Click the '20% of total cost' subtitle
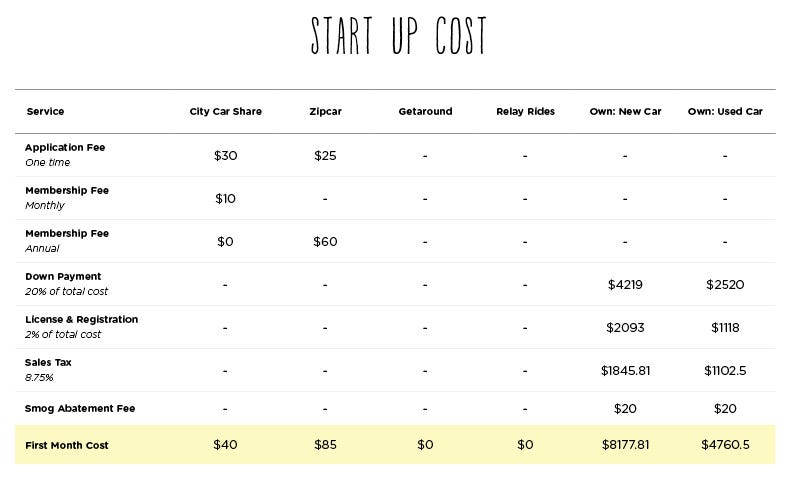 tap(66, 291)
